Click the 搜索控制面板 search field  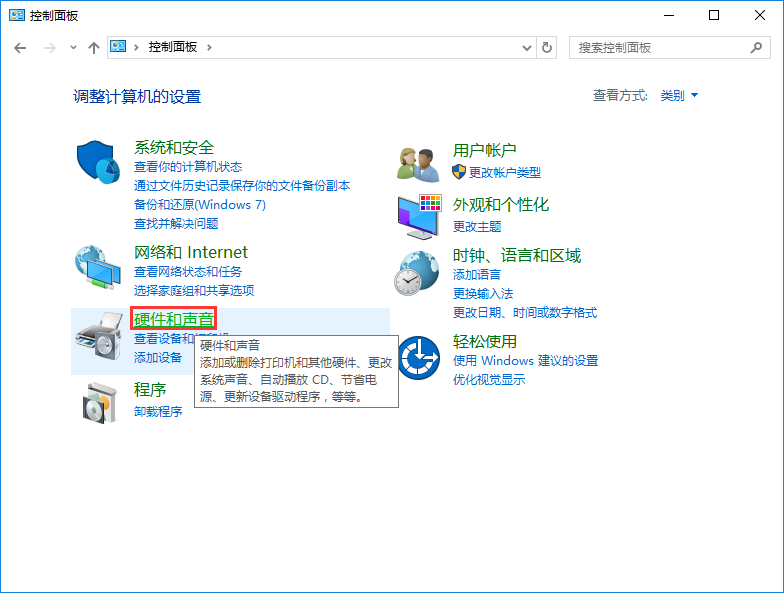point(660,47)
